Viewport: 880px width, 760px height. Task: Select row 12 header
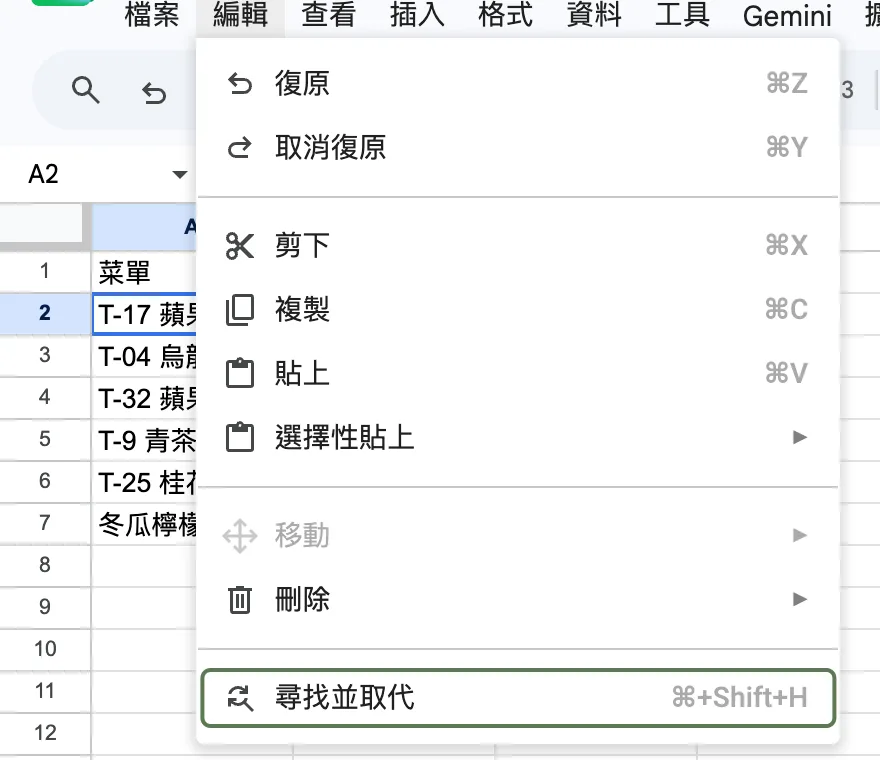[45, 734]
